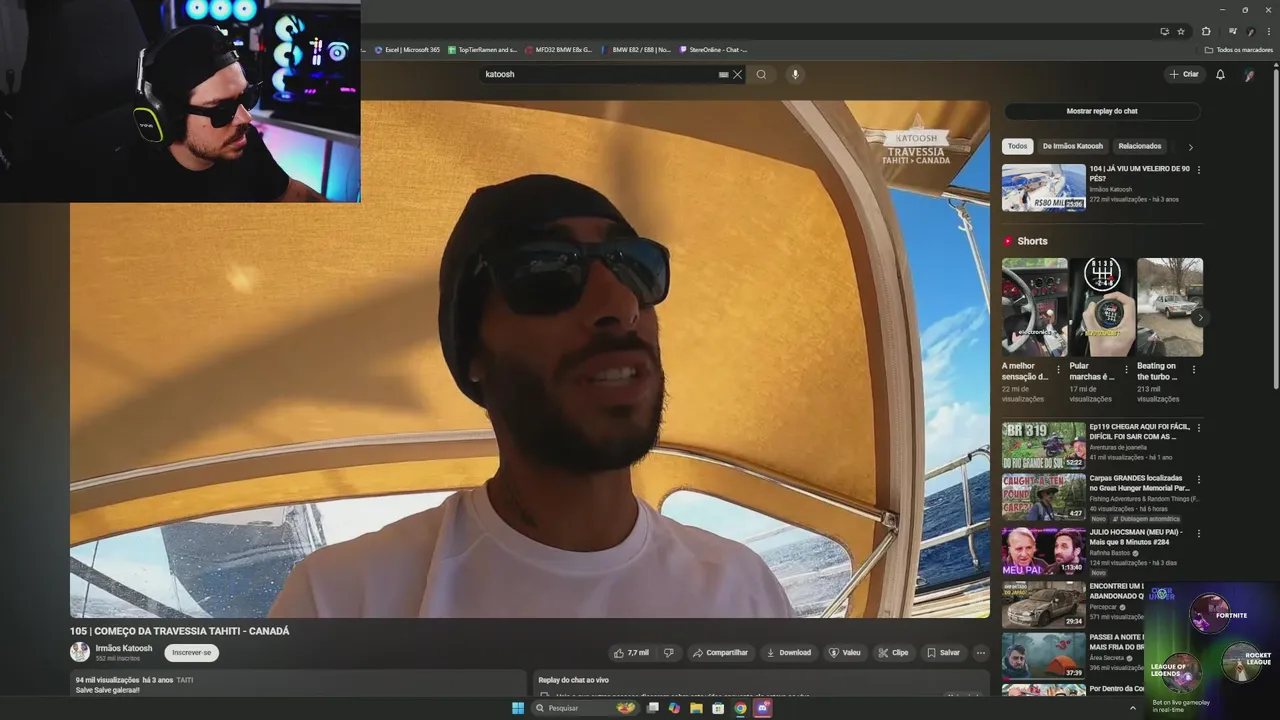Click the '94 mil visualizações' description text

(x=107, y=680)
